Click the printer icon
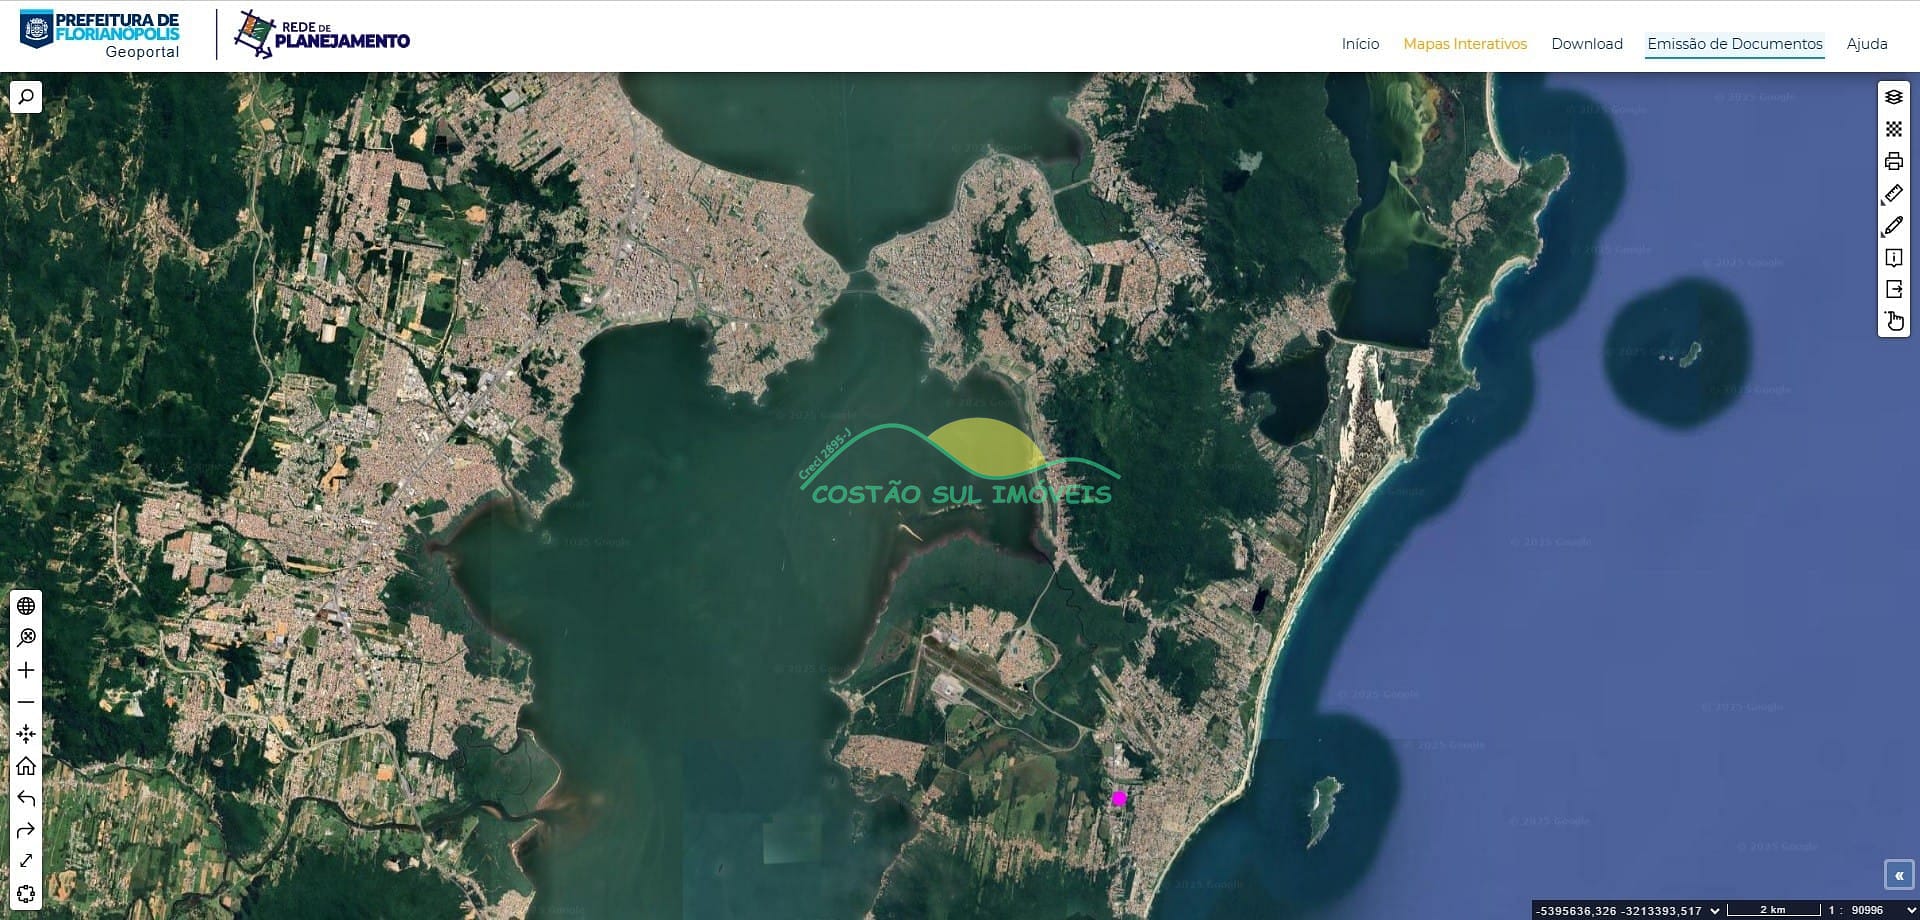This screenshot has width=1920, height=920. 1894,161
